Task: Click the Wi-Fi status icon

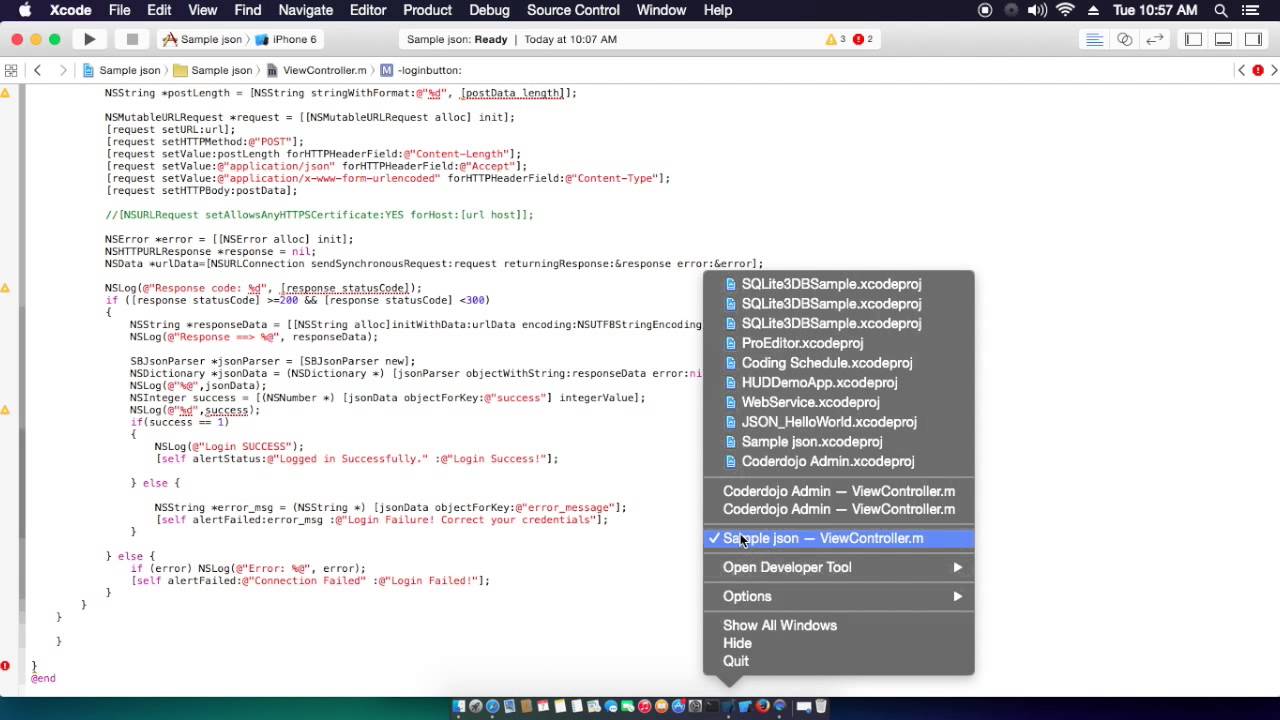Action: click(1066, 10)
